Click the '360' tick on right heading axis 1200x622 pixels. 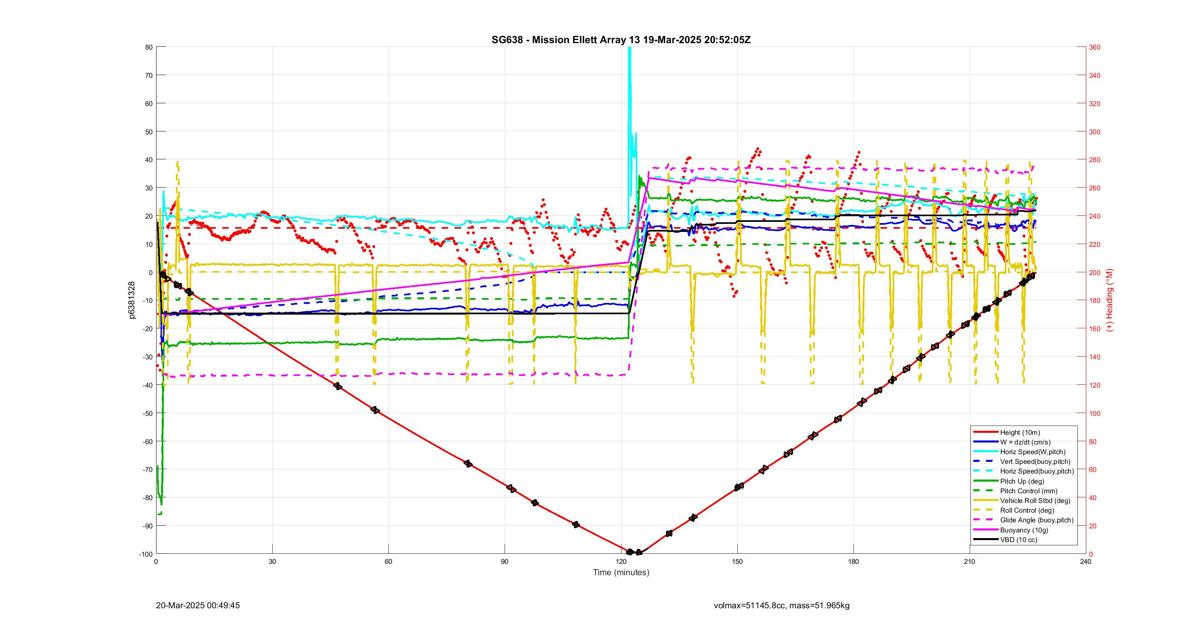(1095, 47)
